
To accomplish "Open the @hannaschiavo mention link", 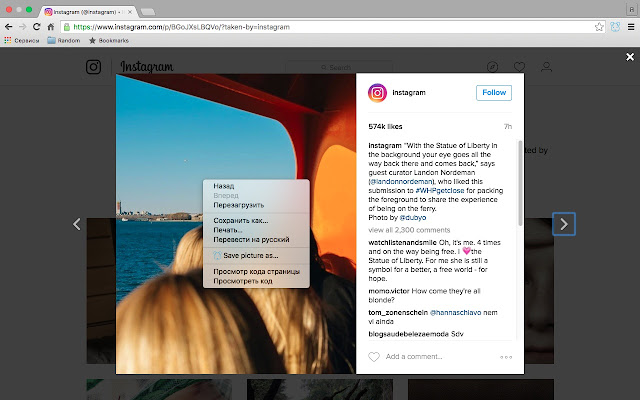I will point(456,313).
